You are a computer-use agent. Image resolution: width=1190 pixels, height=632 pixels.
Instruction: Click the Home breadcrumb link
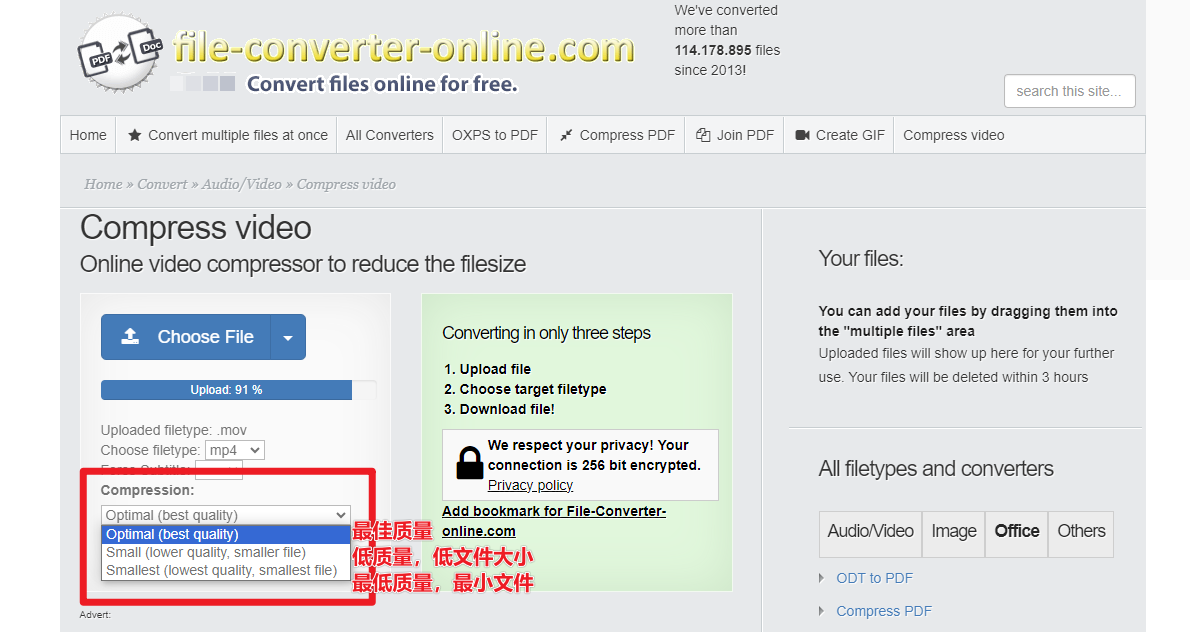103,184
